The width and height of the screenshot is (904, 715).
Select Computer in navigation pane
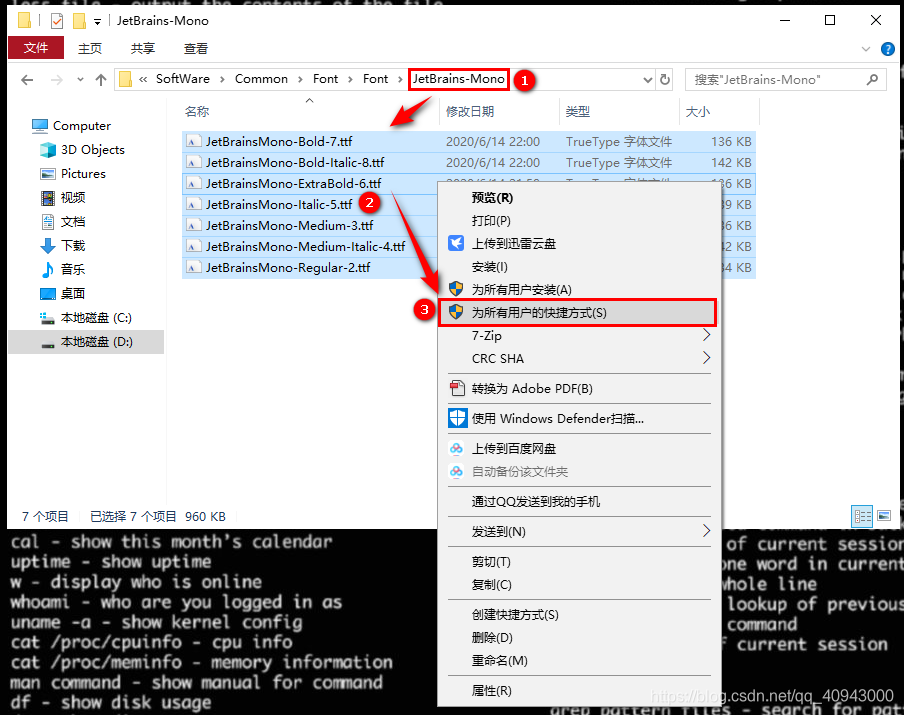(71, 126)
